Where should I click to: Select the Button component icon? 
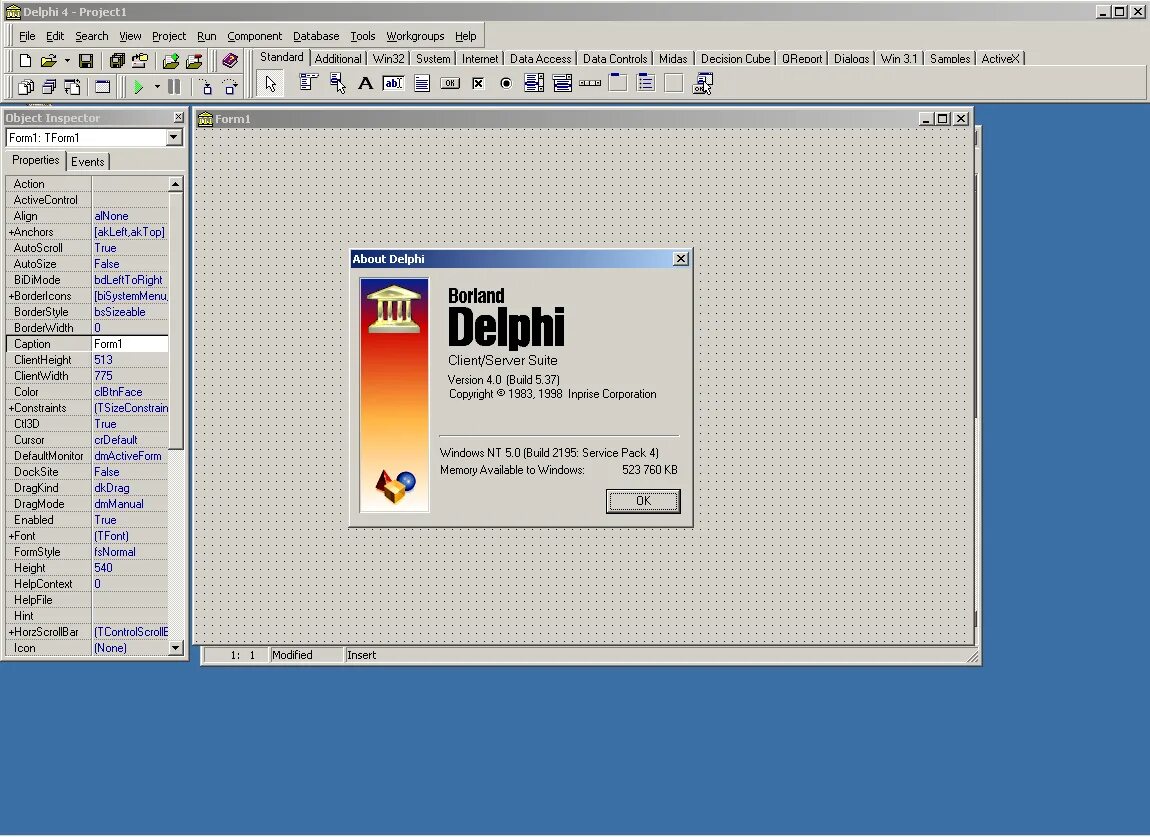click(450, 83)
